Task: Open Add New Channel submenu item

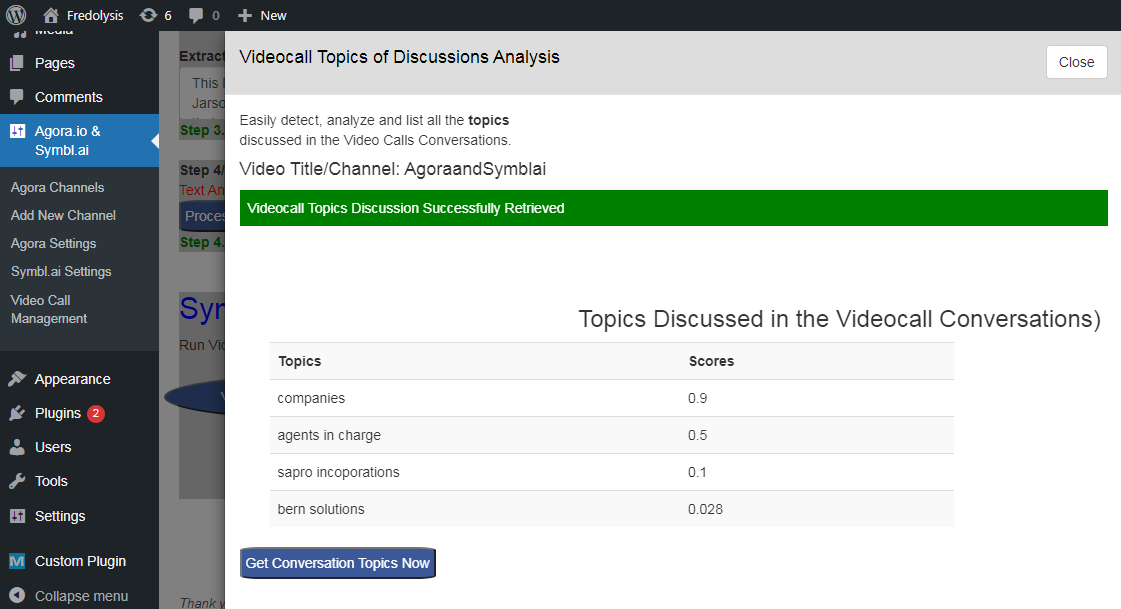Action: pyautogui.click(x=63, y=215)
